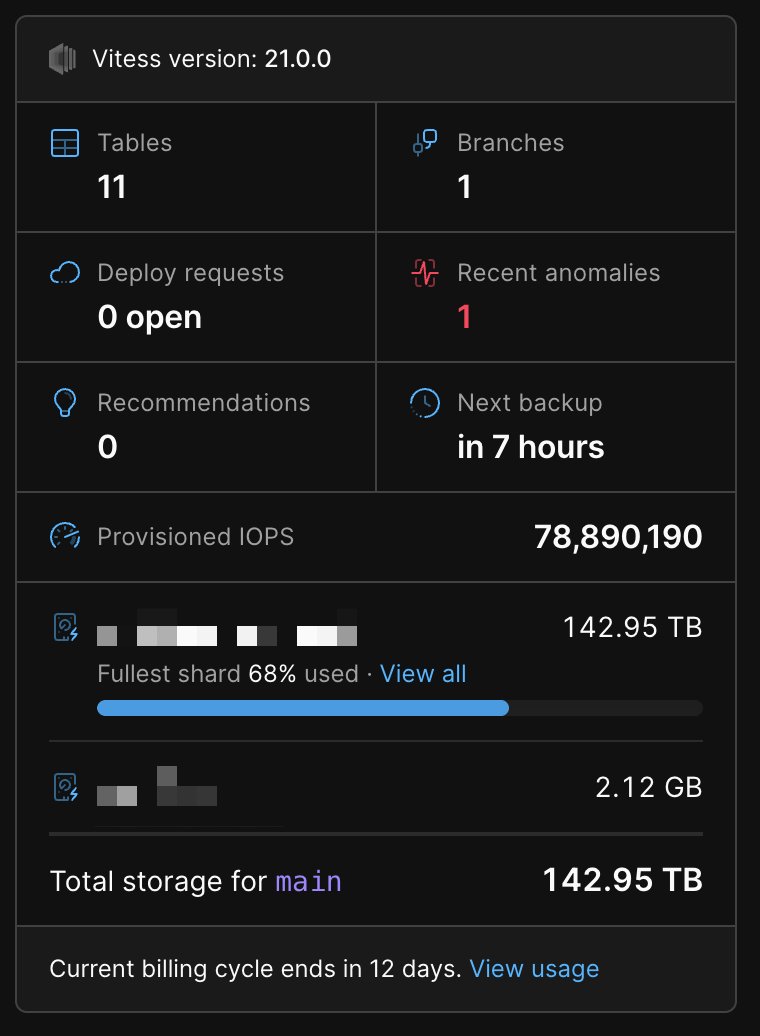
Task: Click the Next backup clock icon
Action: click(x=424, y=402)
